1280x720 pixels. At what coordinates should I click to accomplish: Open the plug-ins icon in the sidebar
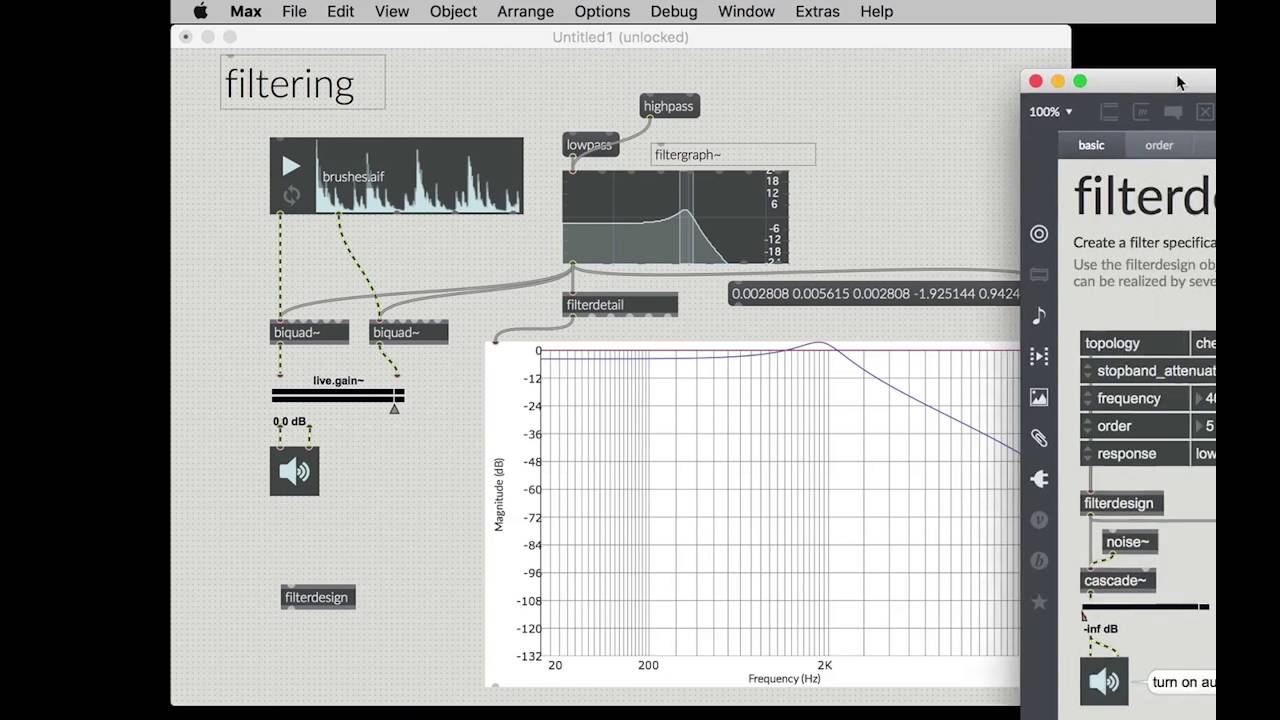(x=1039, y=479)
